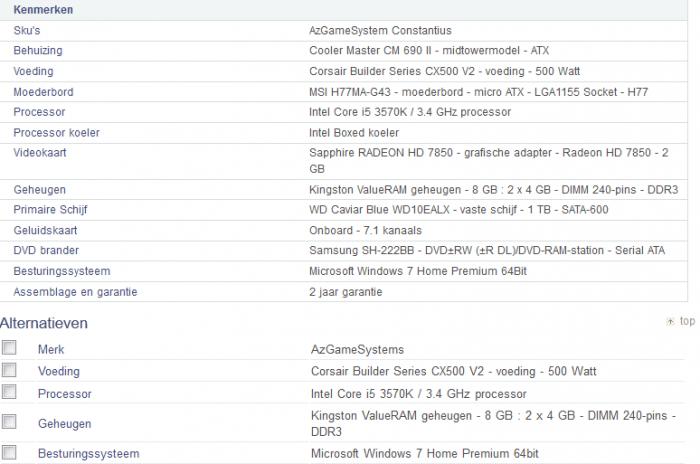Screen dimensions: 700x464
Task: Click the Behuizing label
Action: click(38, 50)
